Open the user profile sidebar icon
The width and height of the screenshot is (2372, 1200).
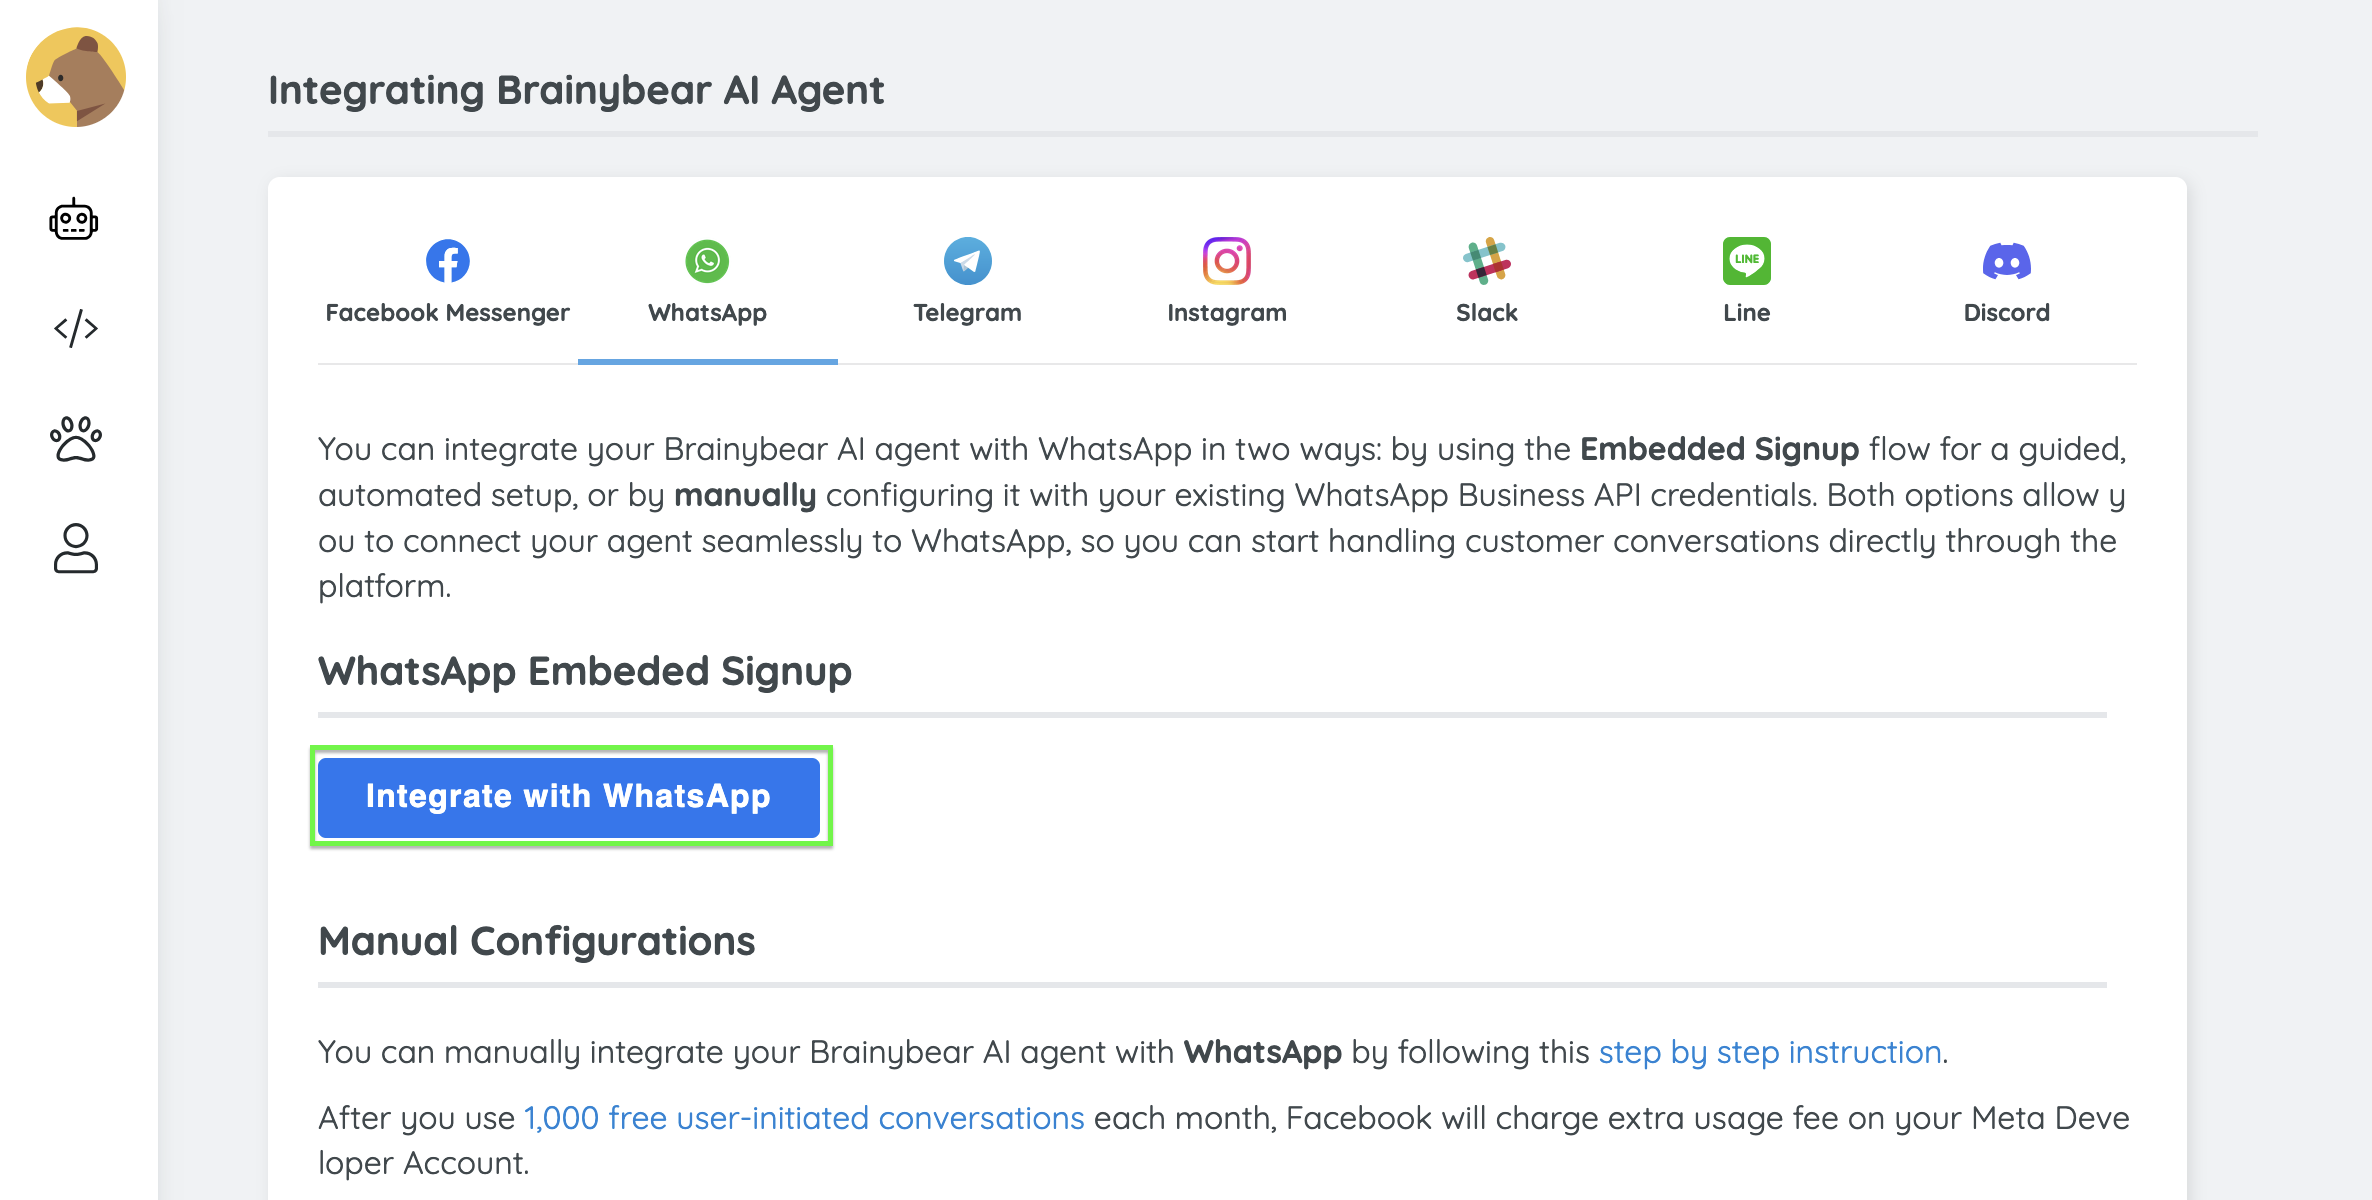[x=76, y=548]
